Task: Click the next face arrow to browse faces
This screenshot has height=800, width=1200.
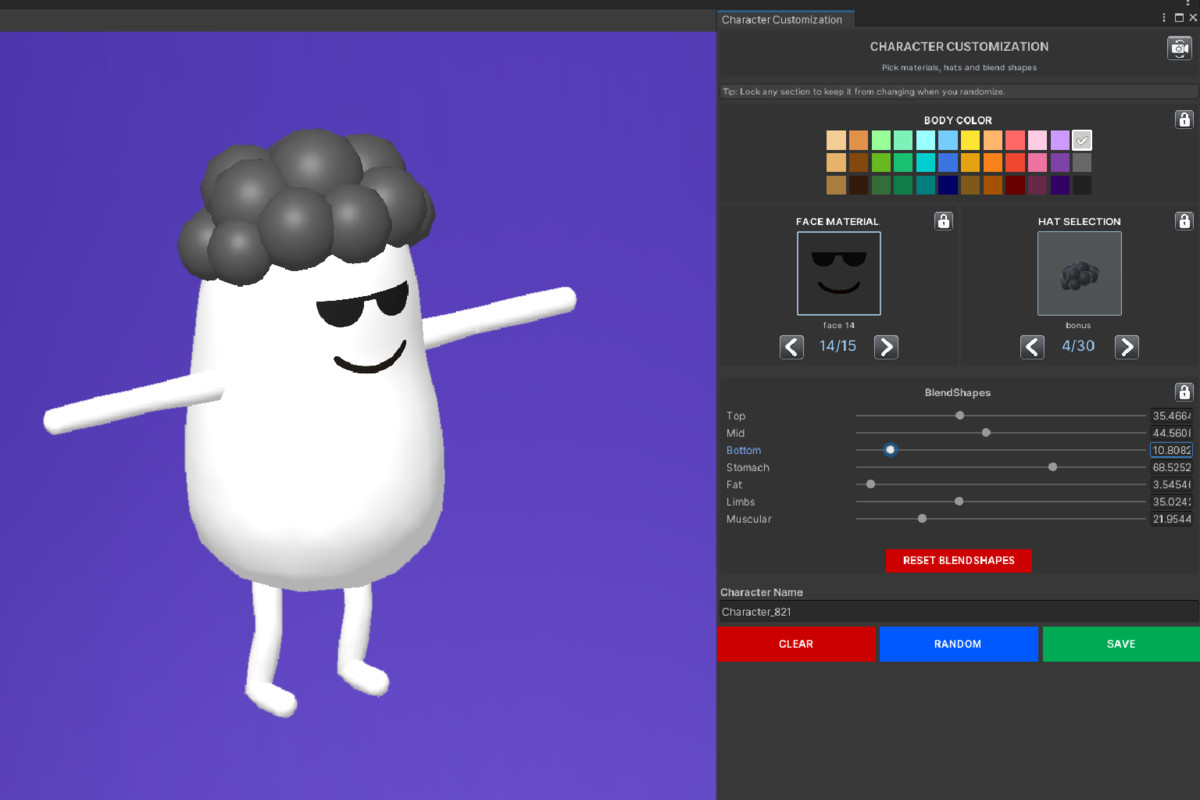Action: click(x=886, y=346)
